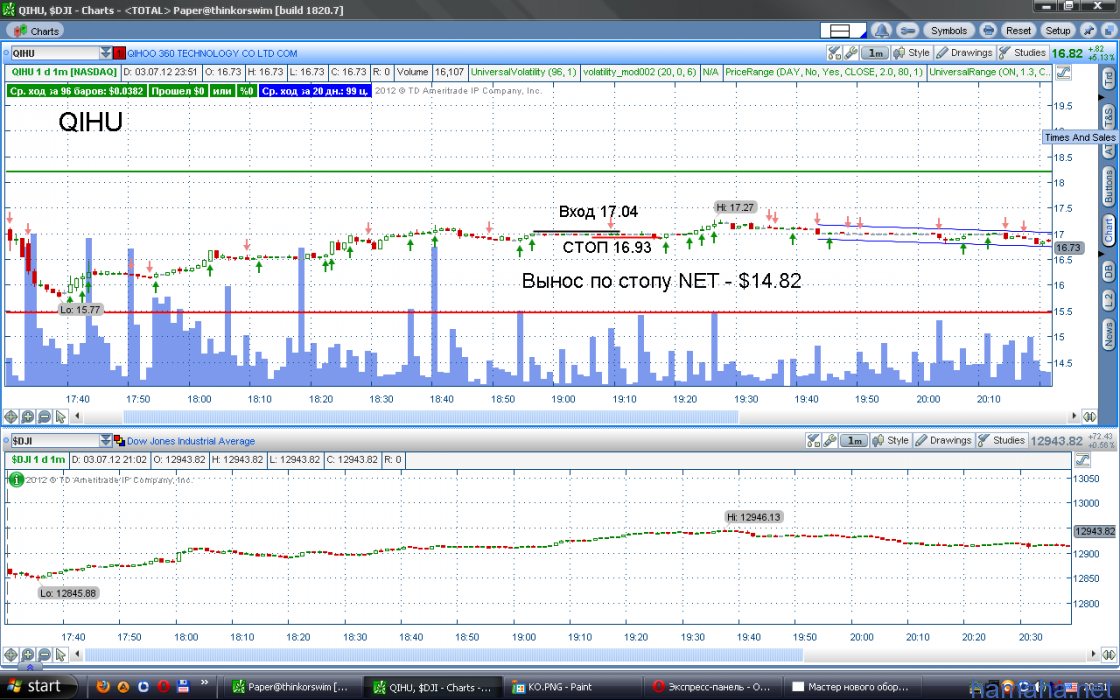Open QIHU chart settings wrench icon
The height and width of the screenshot is (700, 1120).
click(851, 53)
